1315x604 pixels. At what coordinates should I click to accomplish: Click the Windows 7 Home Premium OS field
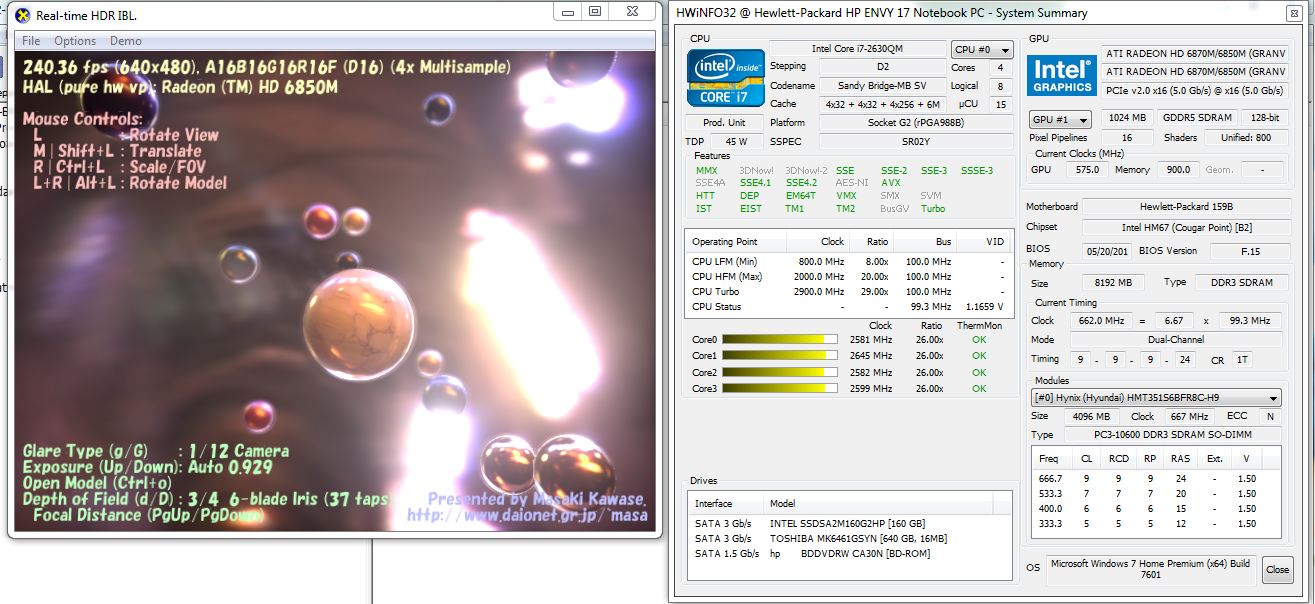tap(1152, 569)
